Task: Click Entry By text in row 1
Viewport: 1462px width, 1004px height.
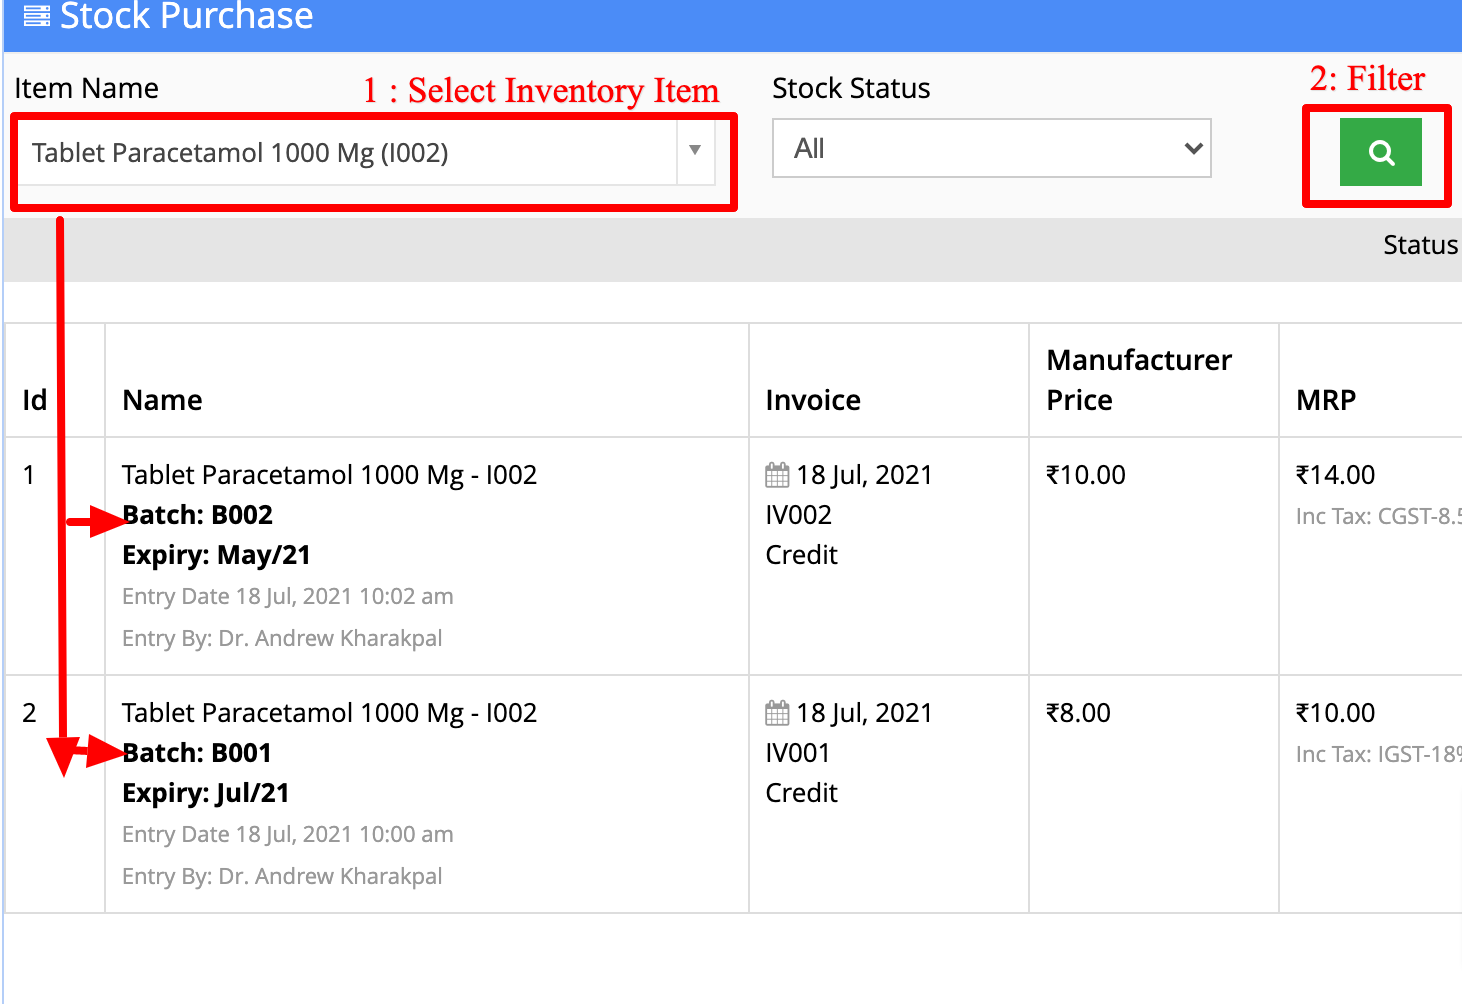Action: tap(282, 638)
